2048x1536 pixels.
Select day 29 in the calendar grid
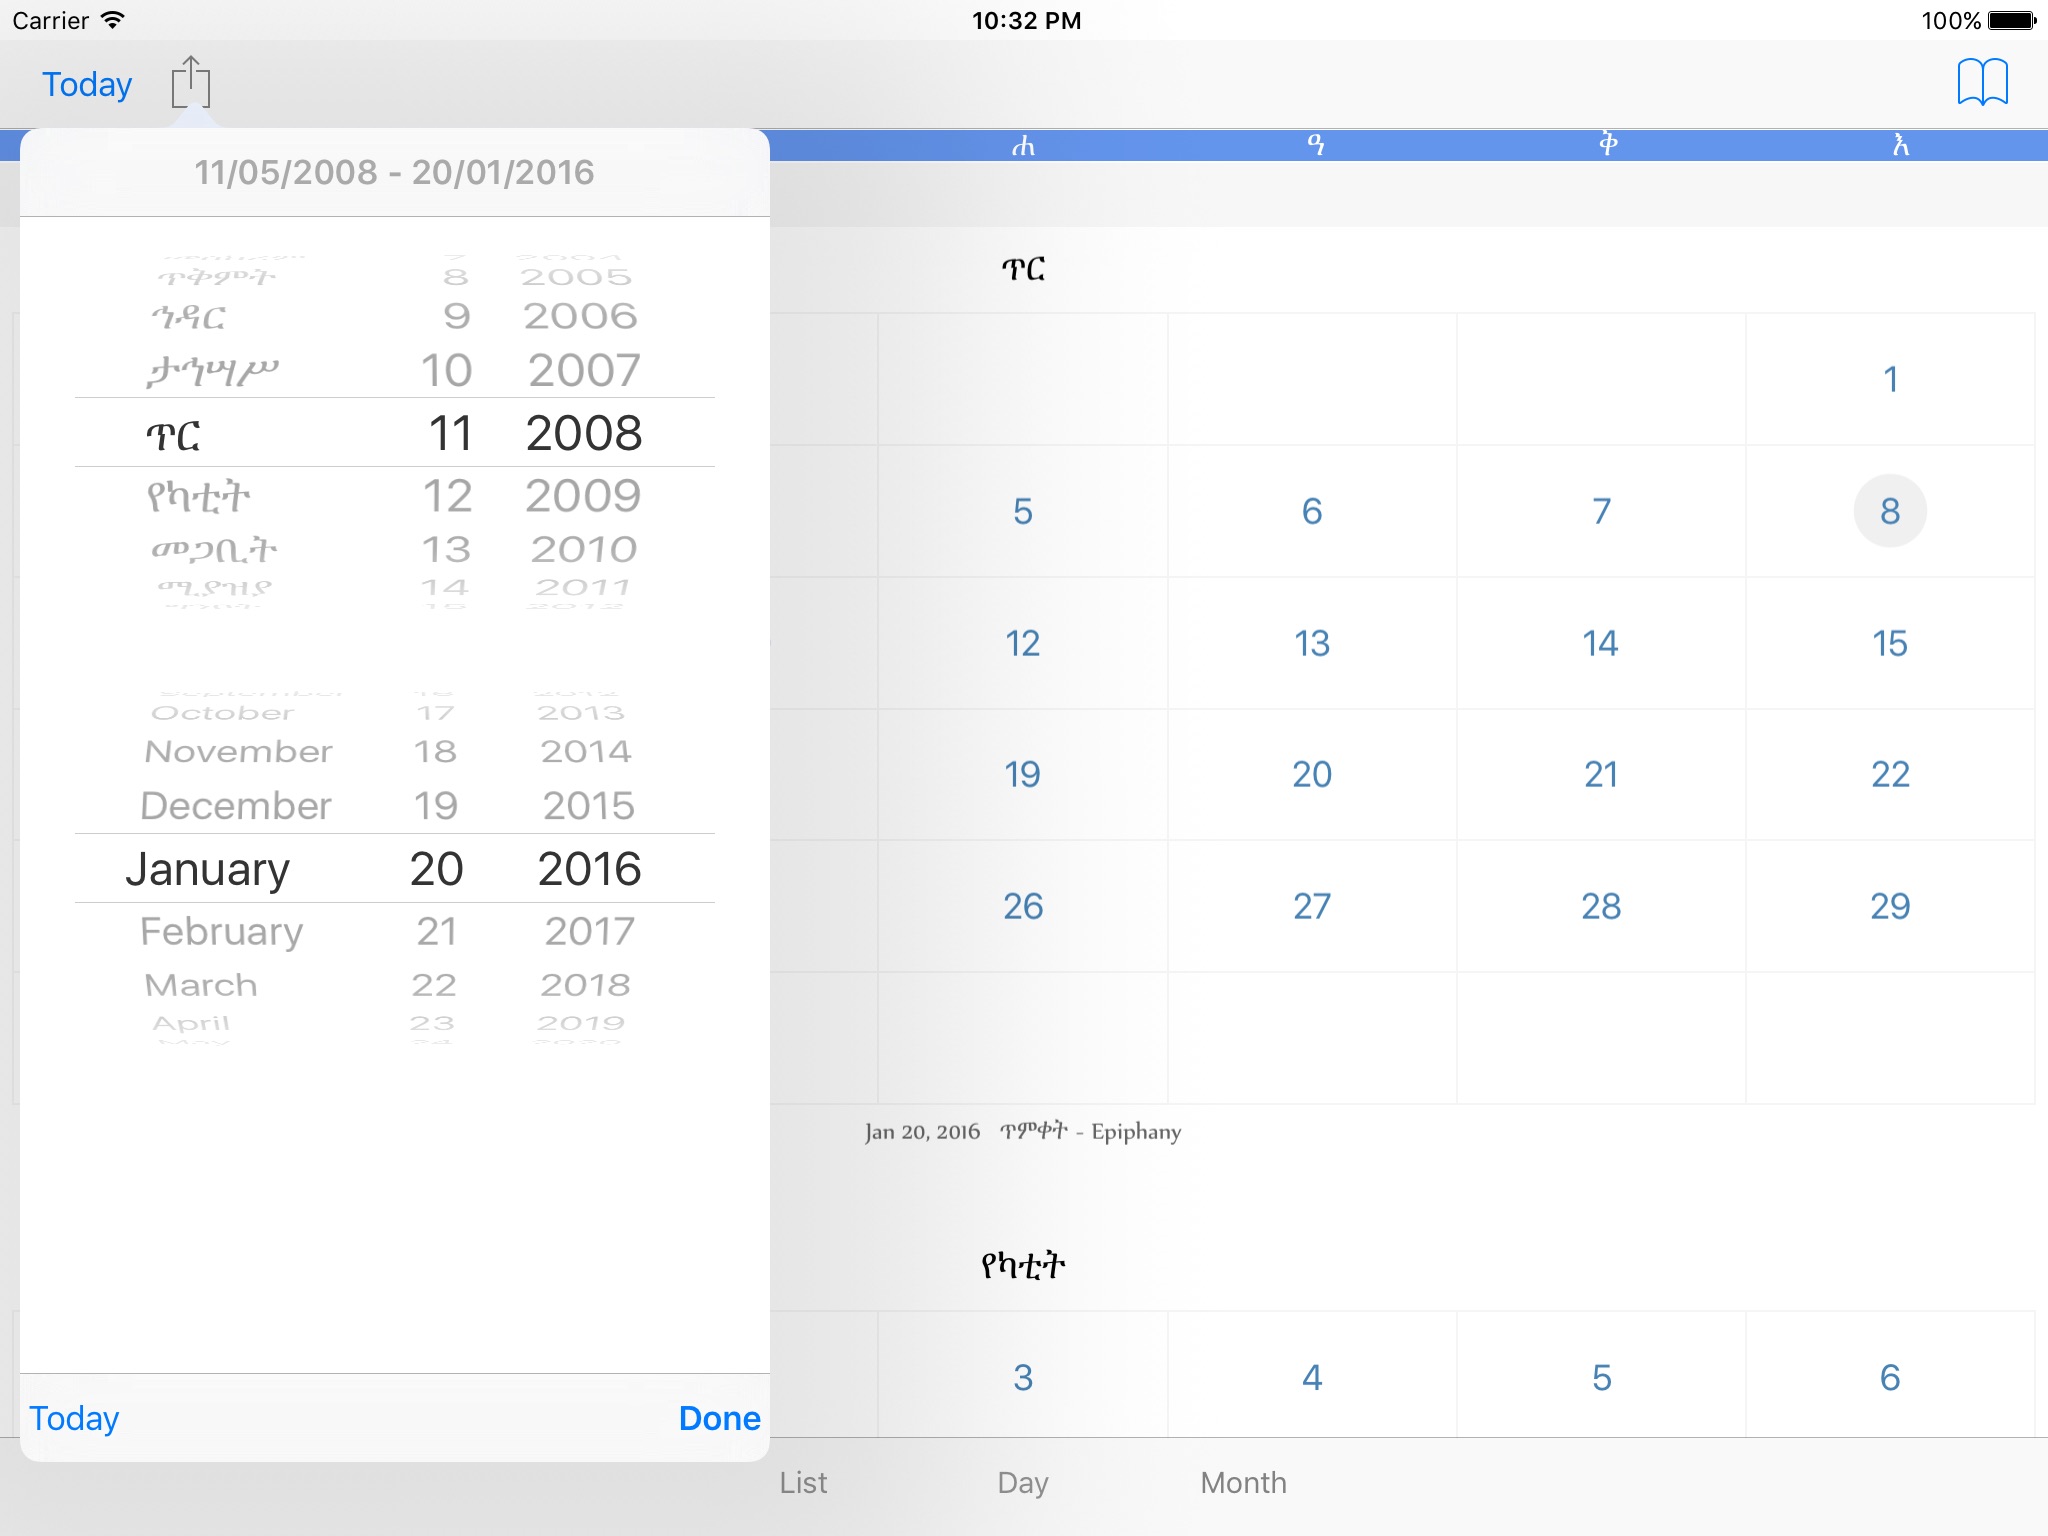(x=1889, y=906)
